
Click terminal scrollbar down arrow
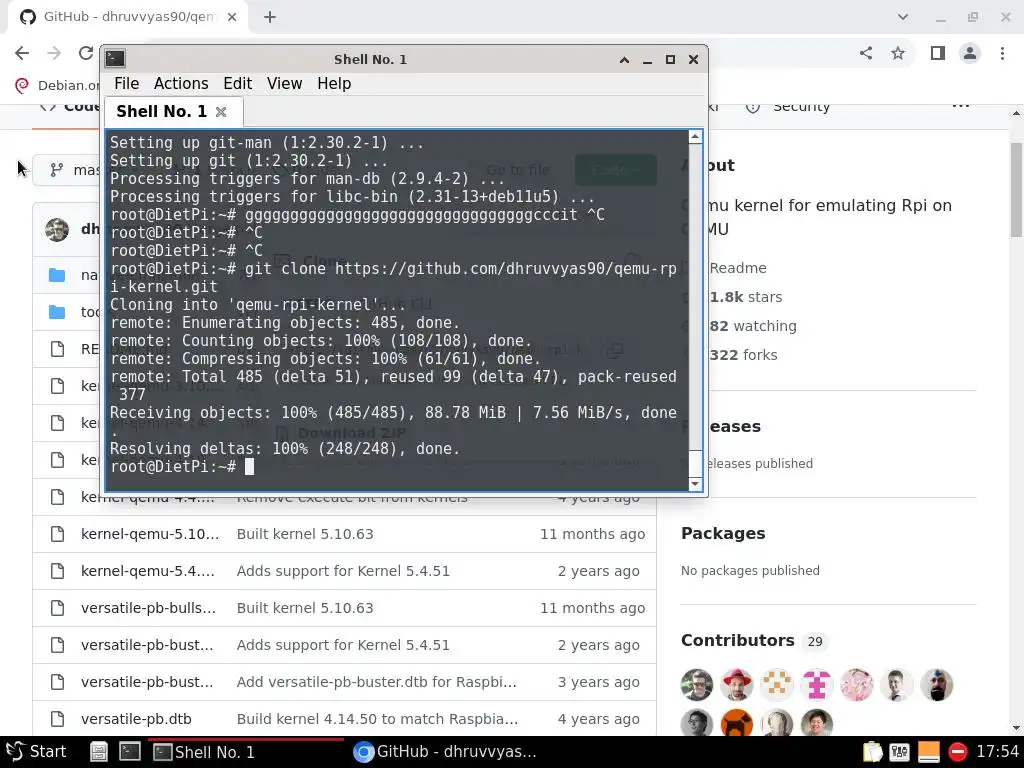pyautogui.click(x=695, y=484)
